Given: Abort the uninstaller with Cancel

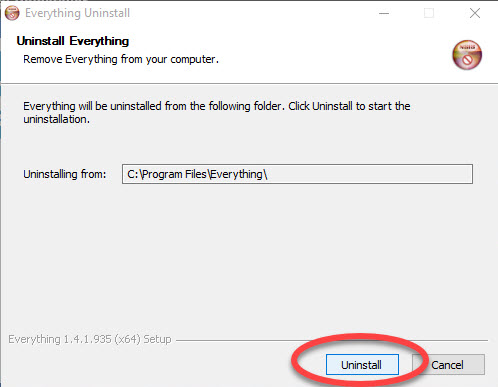Looking at the screenshot, I should (x=448, y=365).
